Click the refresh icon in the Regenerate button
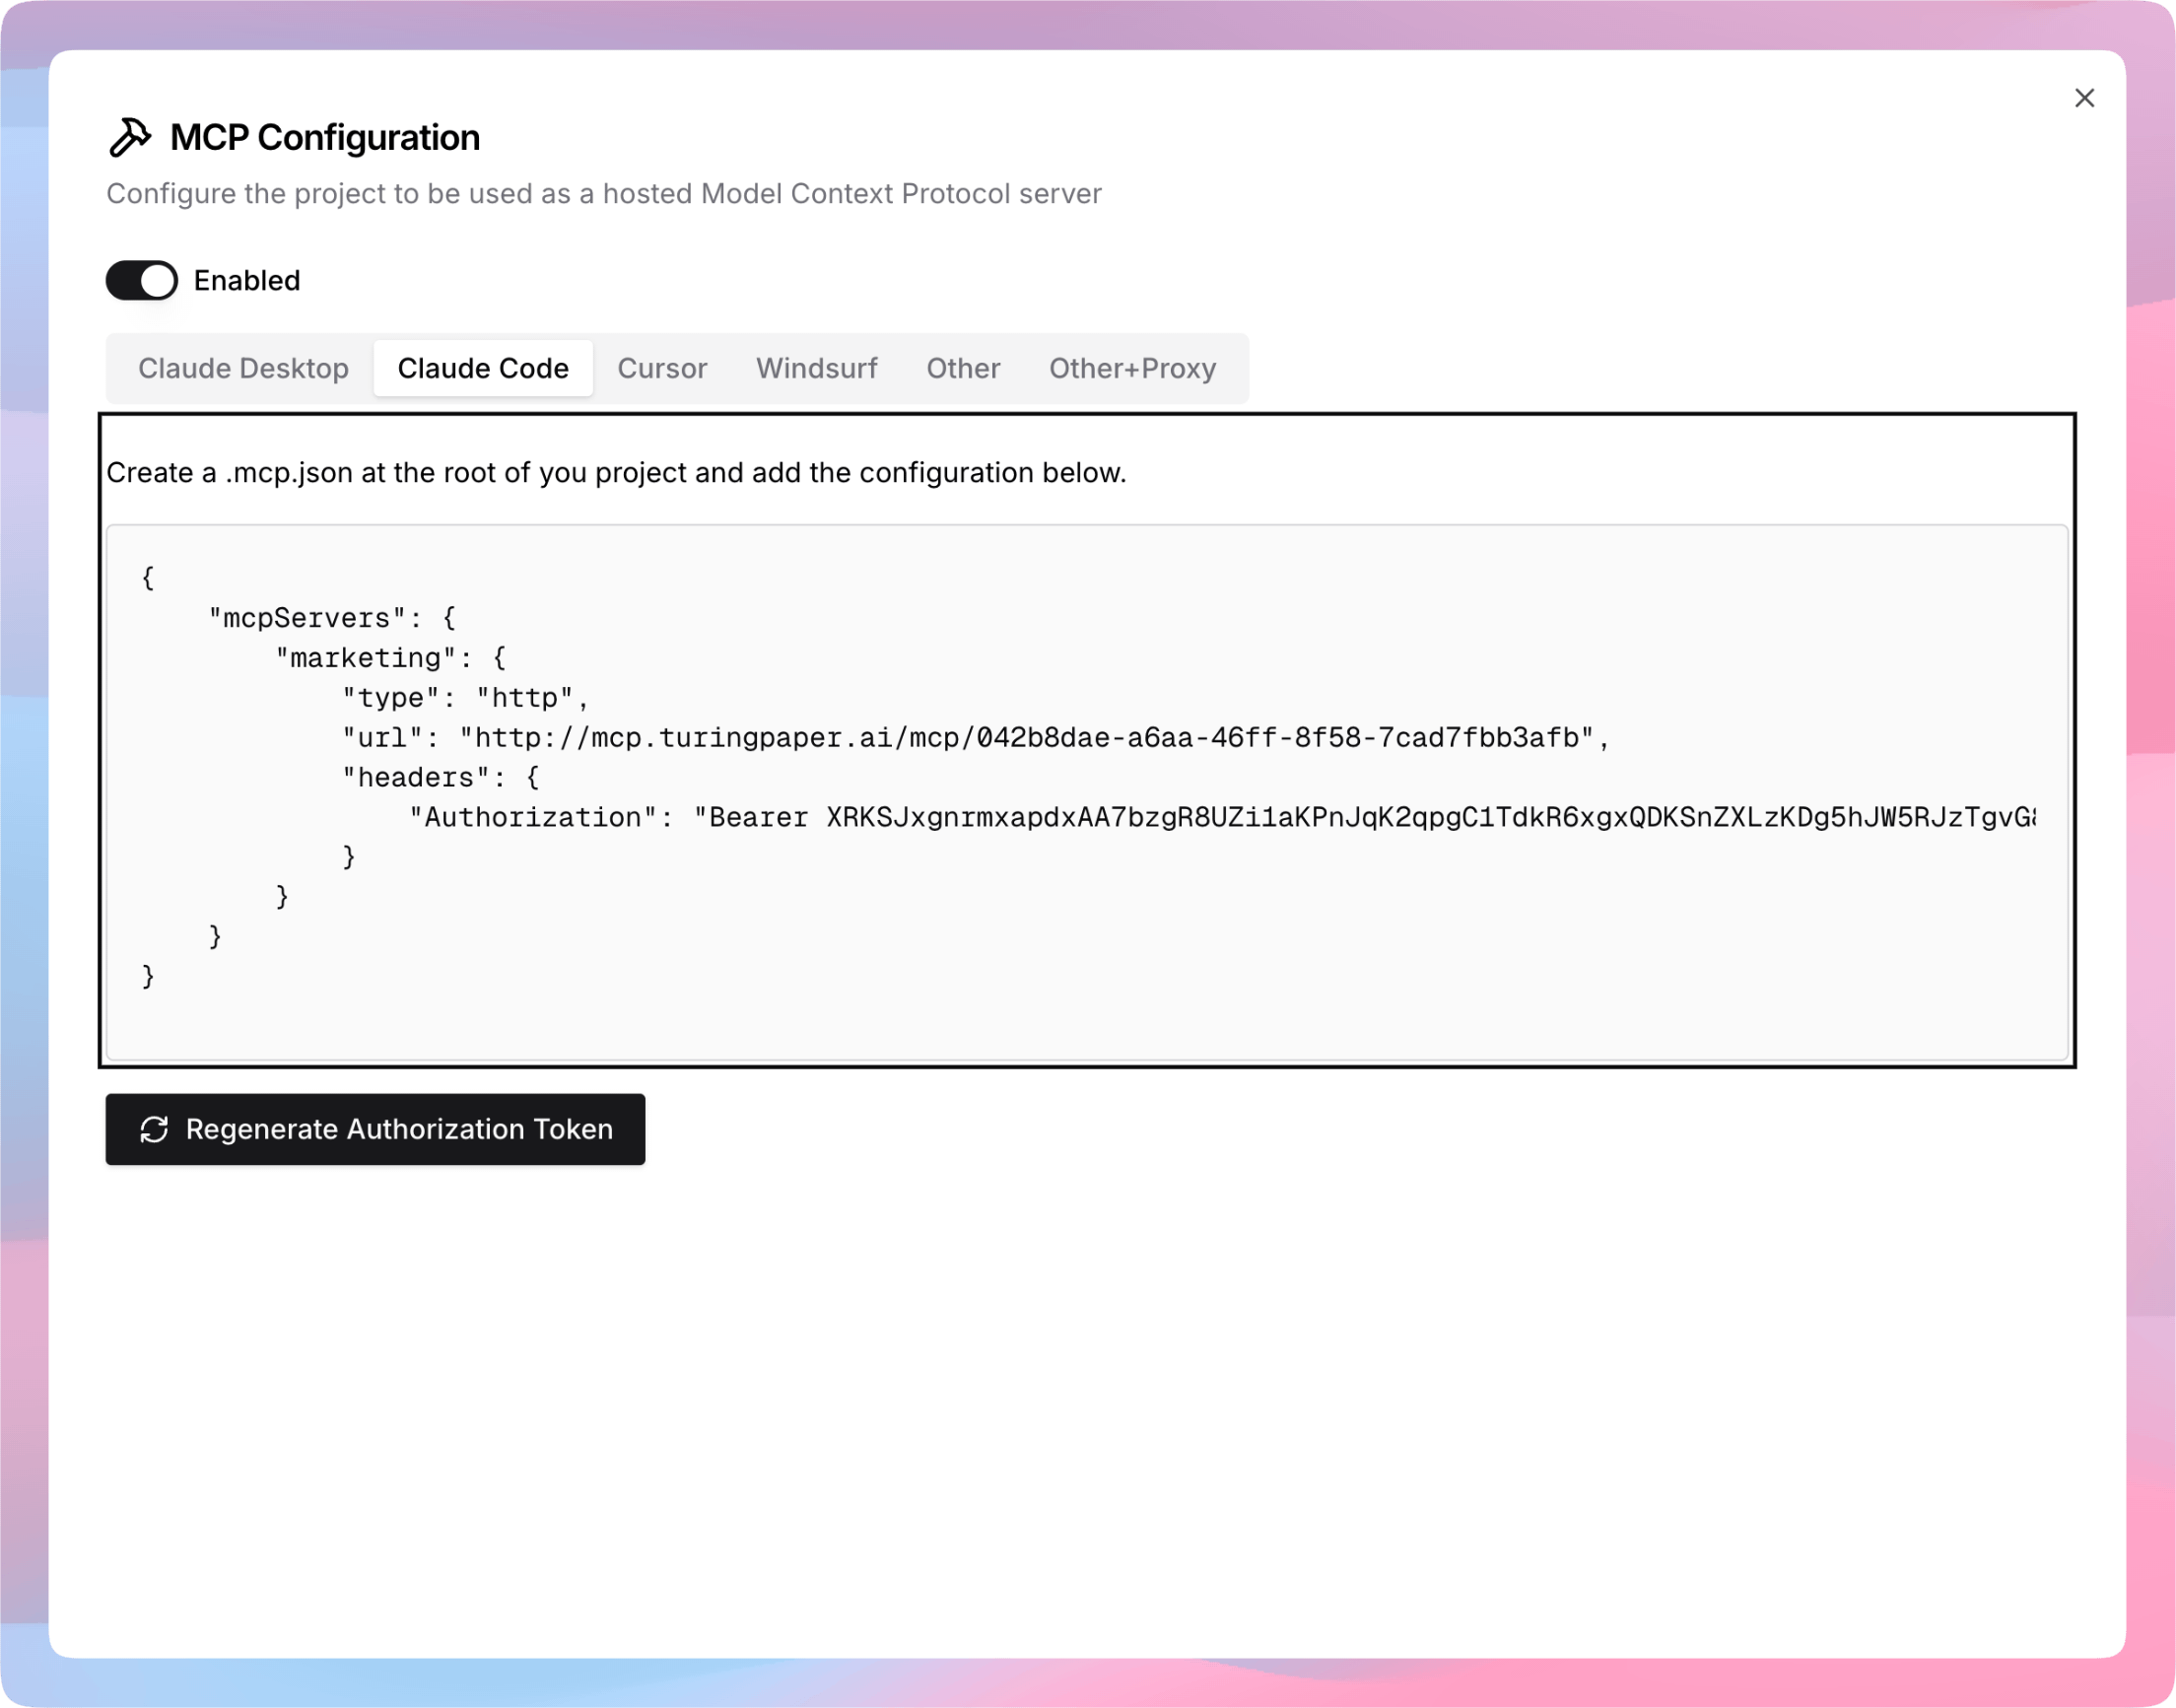The width and height of the screenshot is (2176, 1708). click(x=154, y=1129)
